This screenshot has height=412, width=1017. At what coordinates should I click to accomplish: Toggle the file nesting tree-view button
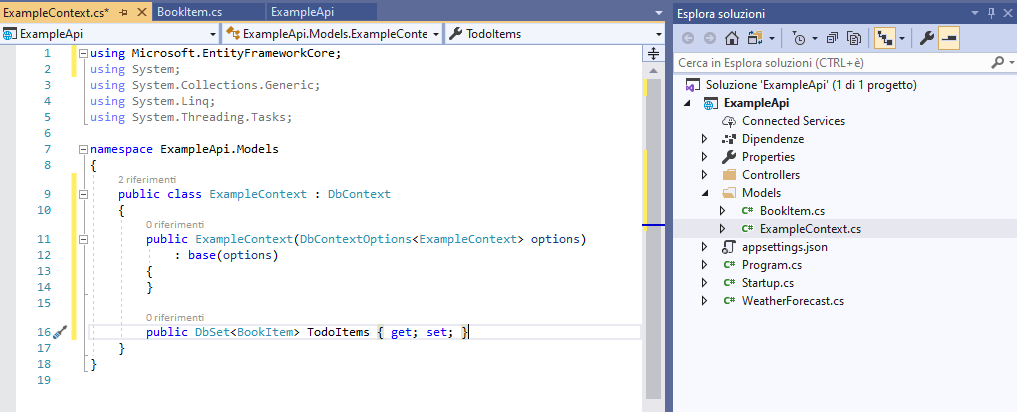tap(883, 39)
